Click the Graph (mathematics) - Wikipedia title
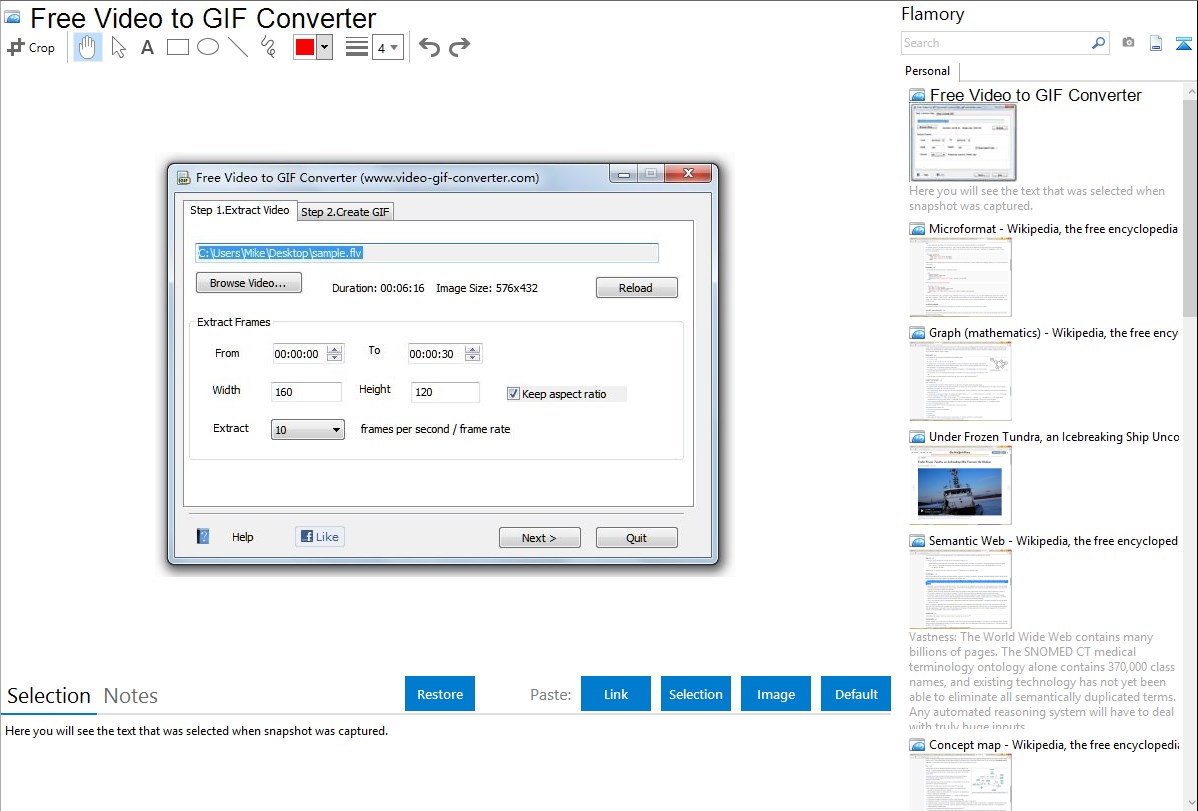 (1053, 333)
